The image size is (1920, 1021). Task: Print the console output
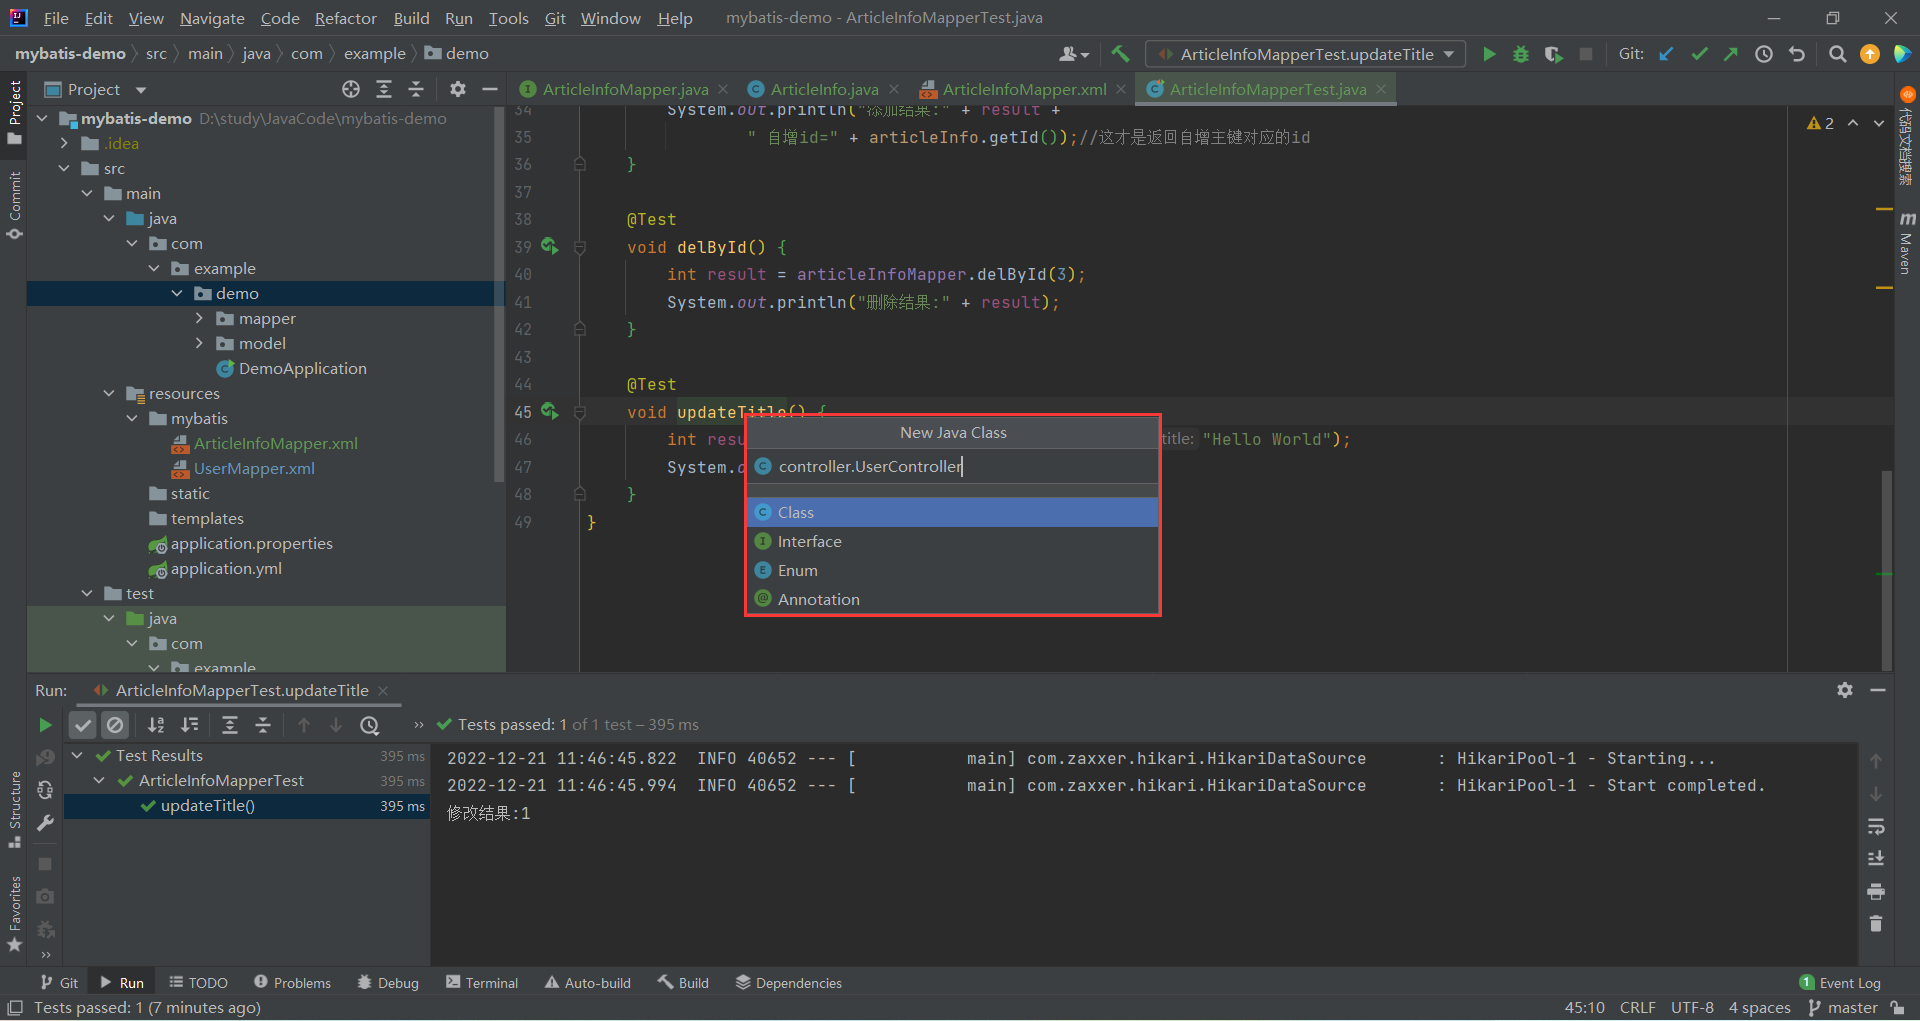point(1876,891)
